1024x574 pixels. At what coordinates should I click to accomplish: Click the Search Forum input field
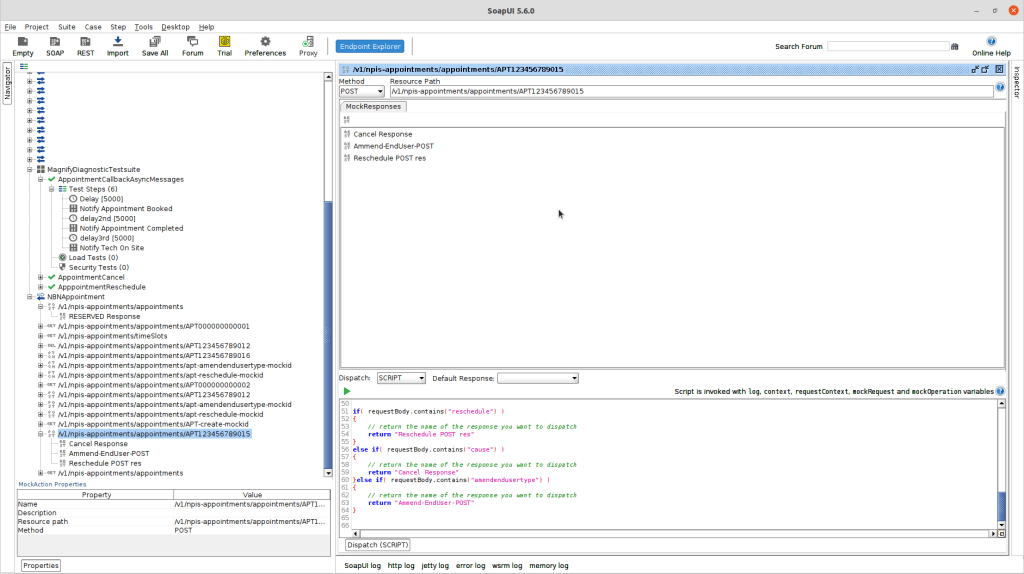[887, 46]
